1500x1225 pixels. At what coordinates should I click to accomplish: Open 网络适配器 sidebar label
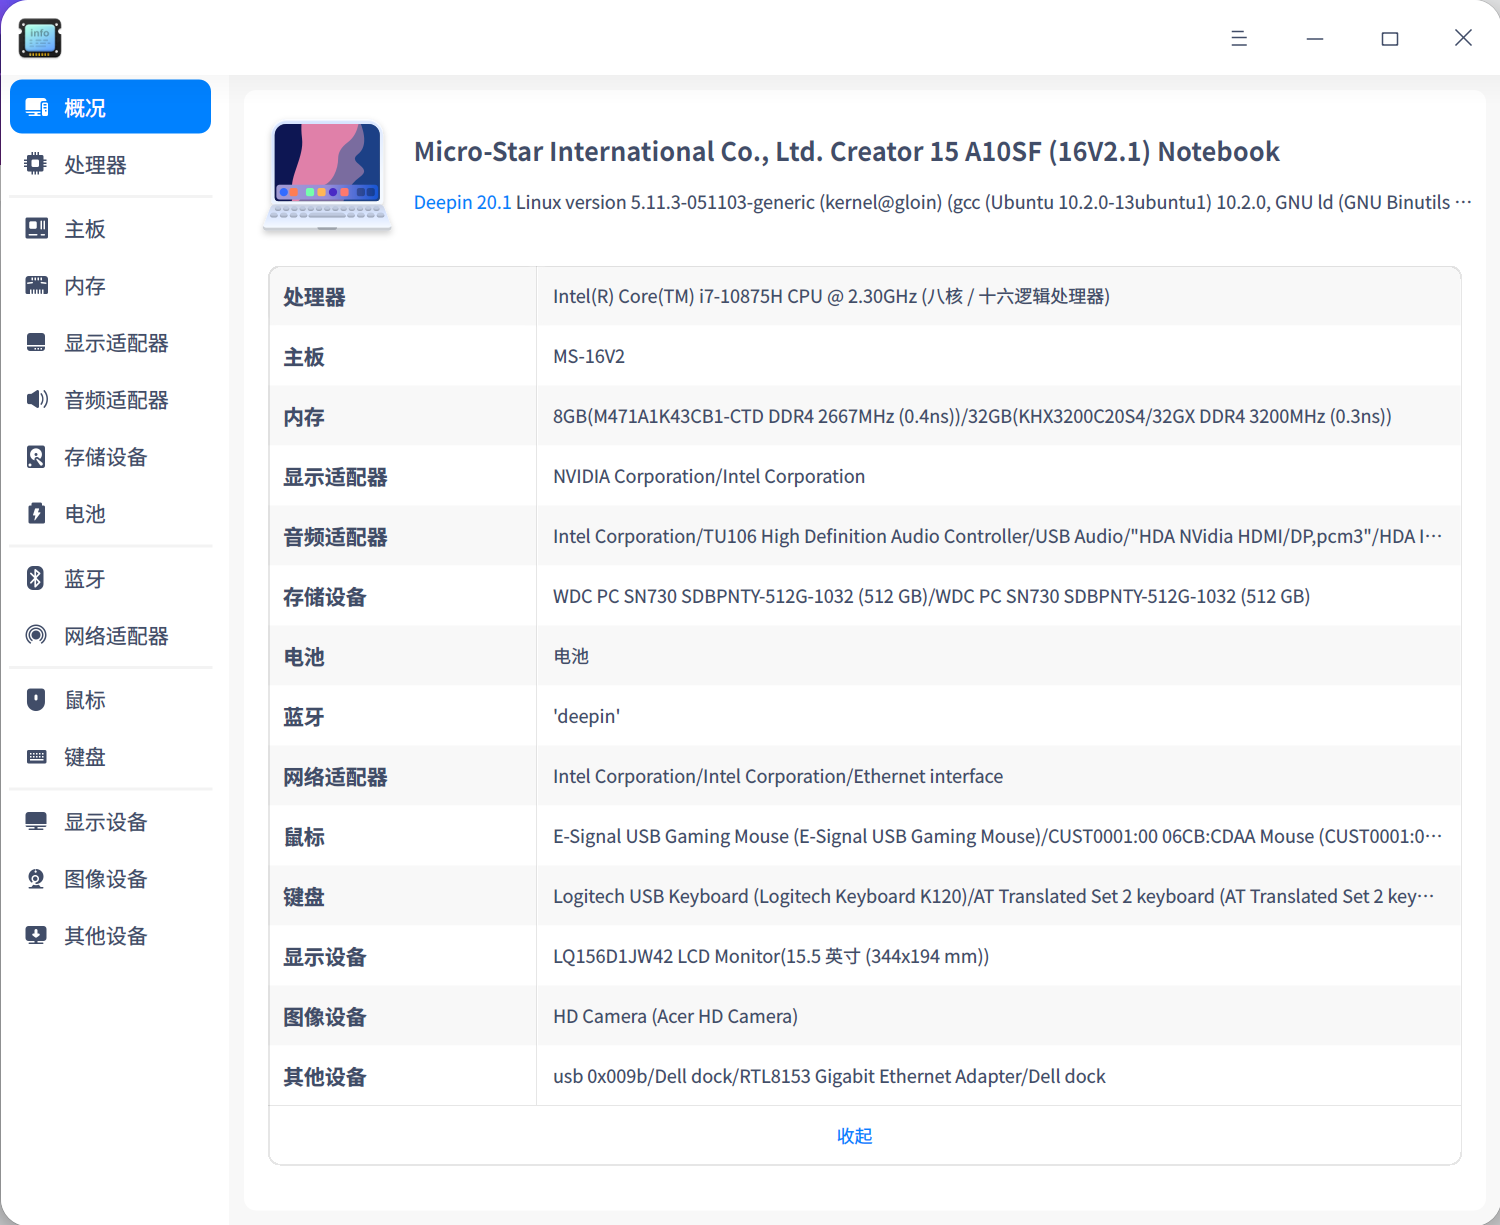[x=116, y=636]
